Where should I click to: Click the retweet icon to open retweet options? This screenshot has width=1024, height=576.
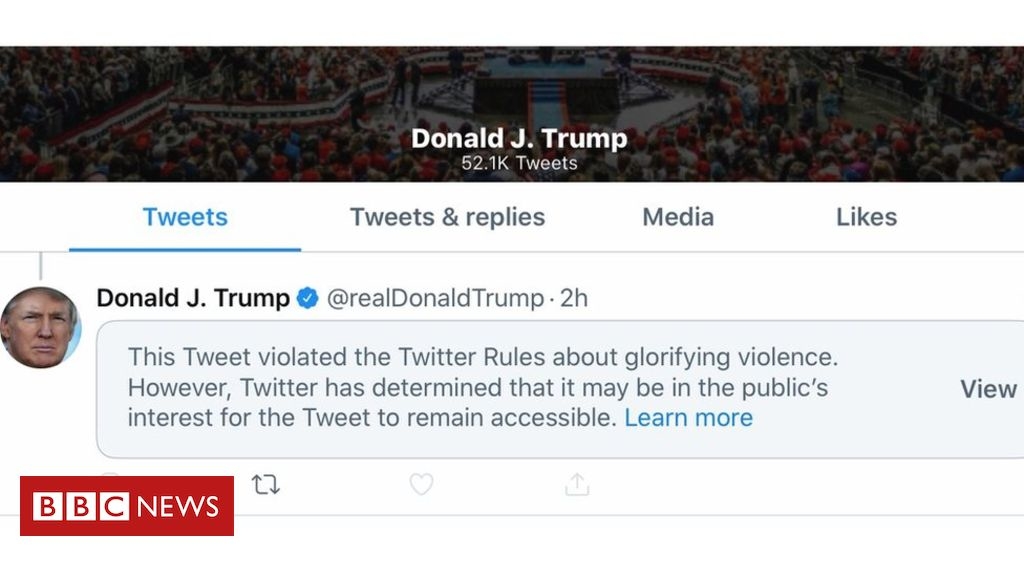coord(266,484)
